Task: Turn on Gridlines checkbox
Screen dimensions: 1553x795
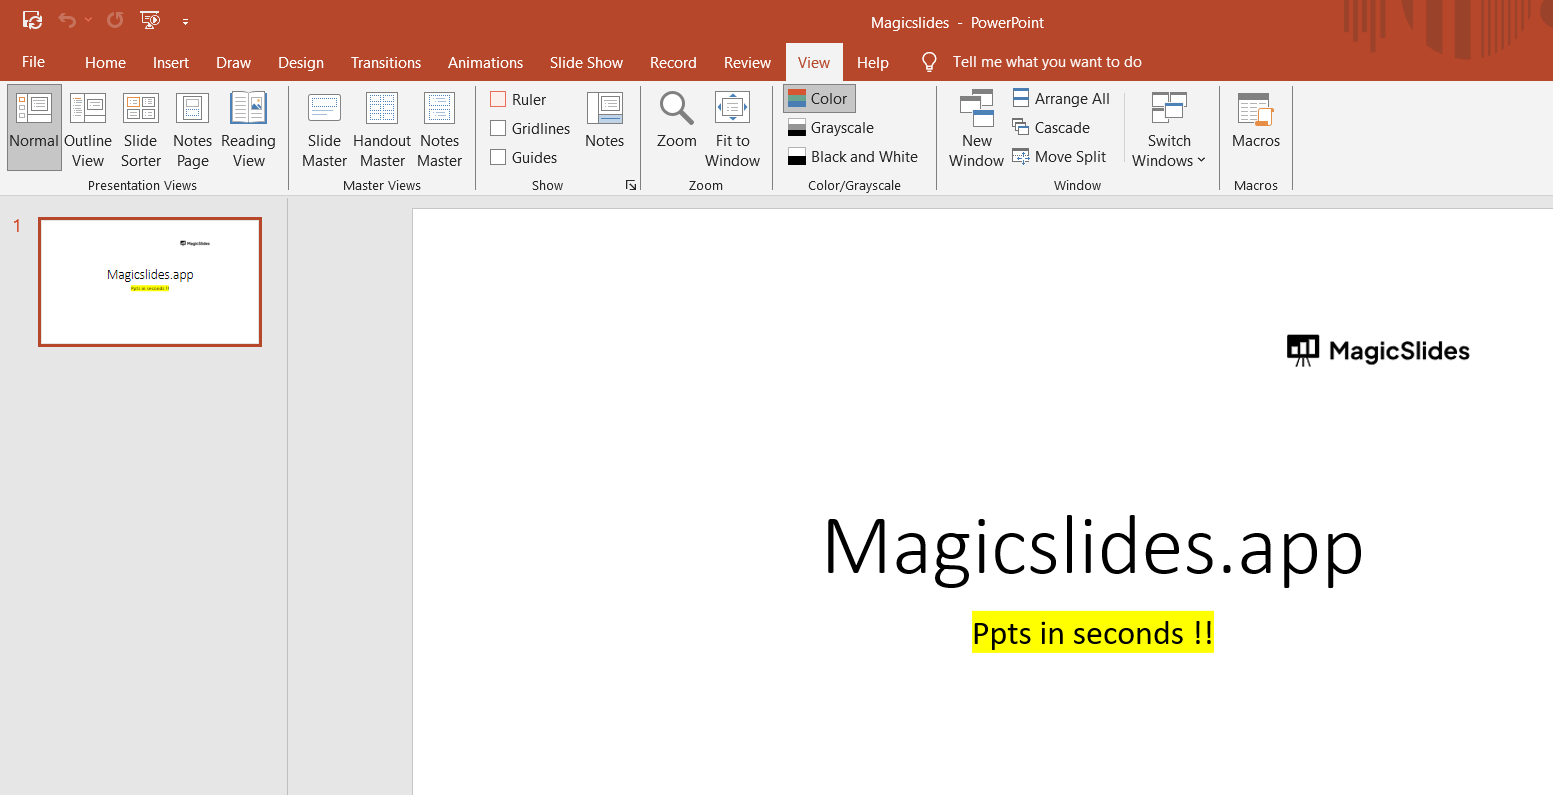Action: (498, 128)
